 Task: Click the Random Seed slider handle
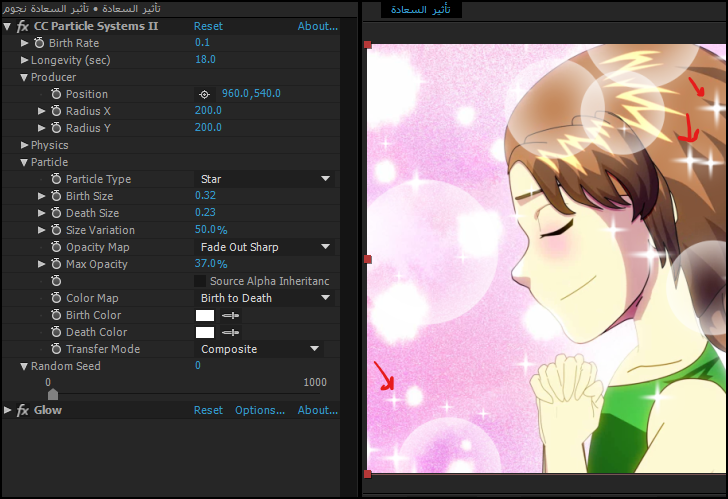53,394
